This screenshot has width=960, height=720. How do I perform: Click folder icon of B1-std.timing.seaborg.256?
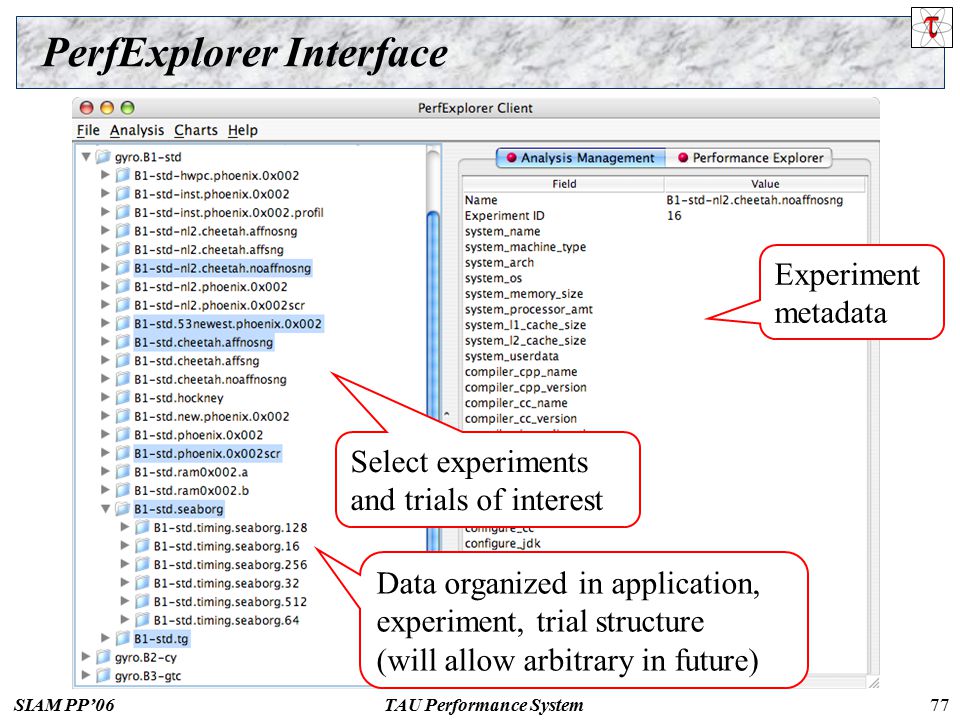coord(143,564)
